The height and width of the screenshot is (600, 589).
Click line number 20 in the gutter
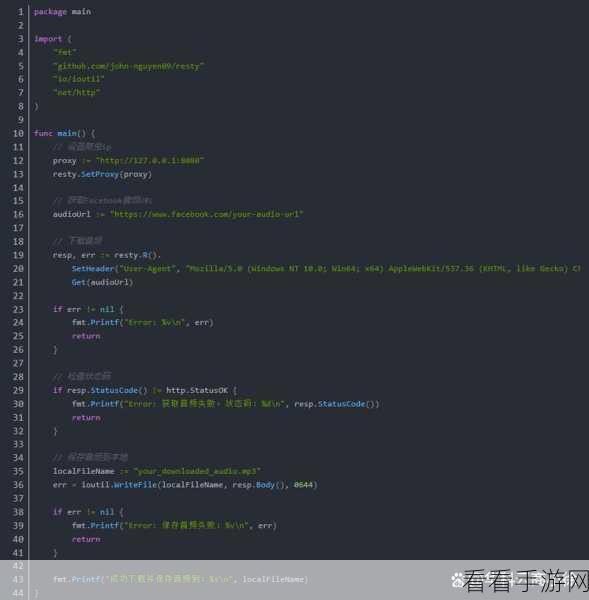(18, 269)
